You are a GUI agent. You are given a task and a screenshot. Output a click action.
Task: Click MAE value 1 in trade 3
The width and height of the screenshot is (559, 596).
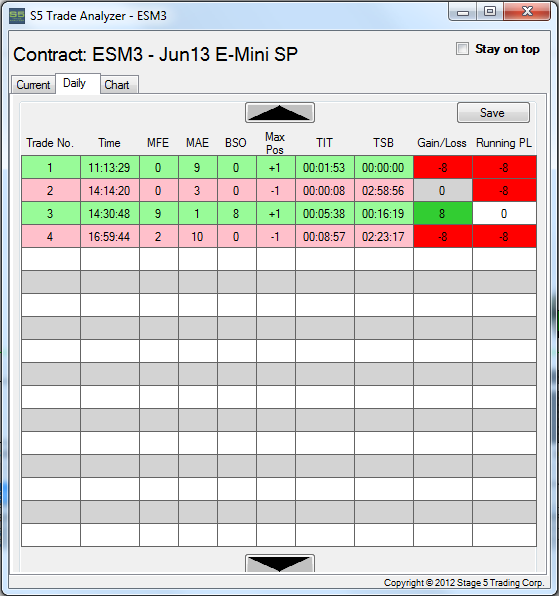pyautogui.click(x=198, y=213)
